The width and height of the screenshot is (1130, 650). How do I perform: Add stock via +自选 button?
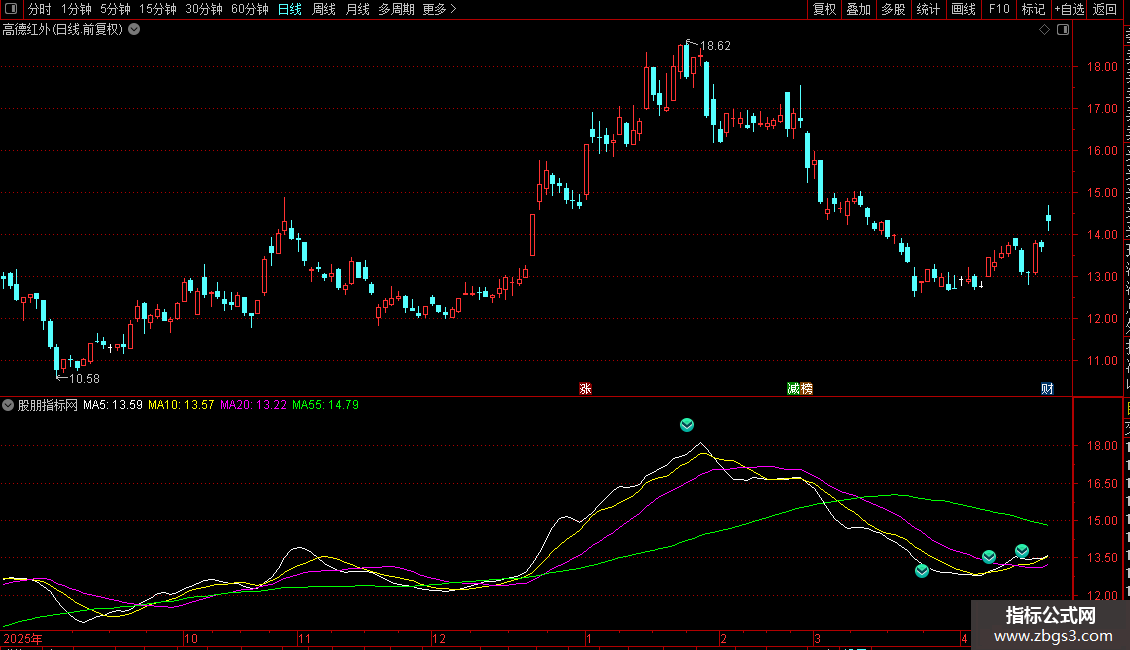click(x=1068, y=9)
